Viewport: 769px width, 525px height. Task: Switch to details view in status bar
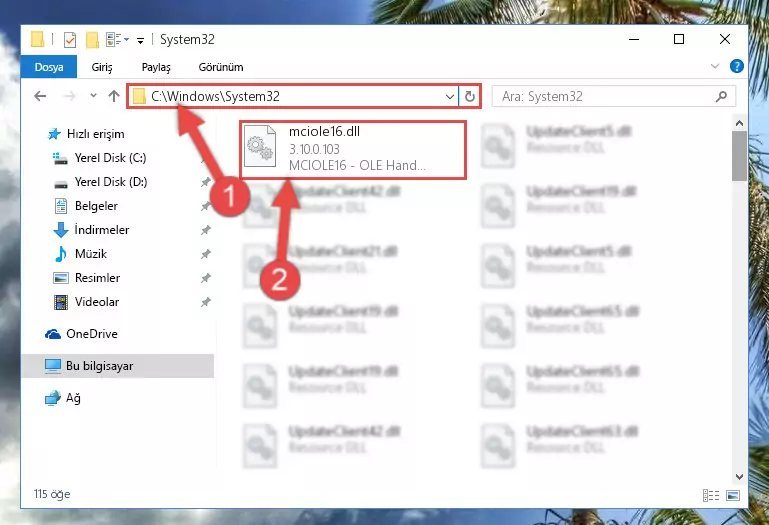click(711, 496)
